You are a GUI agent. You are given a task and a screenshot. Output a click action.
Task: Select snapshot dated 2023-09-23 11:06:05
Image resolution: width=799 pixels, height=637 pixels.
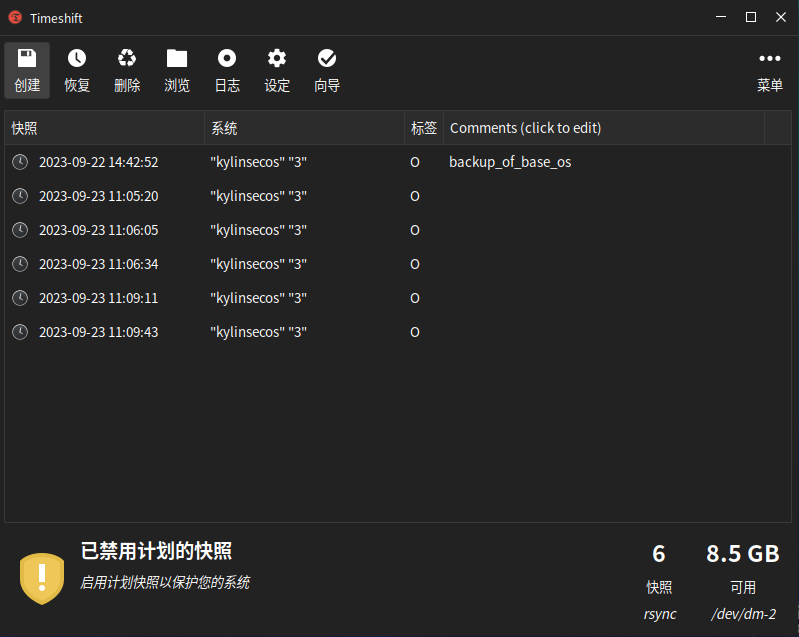(98, 230)
